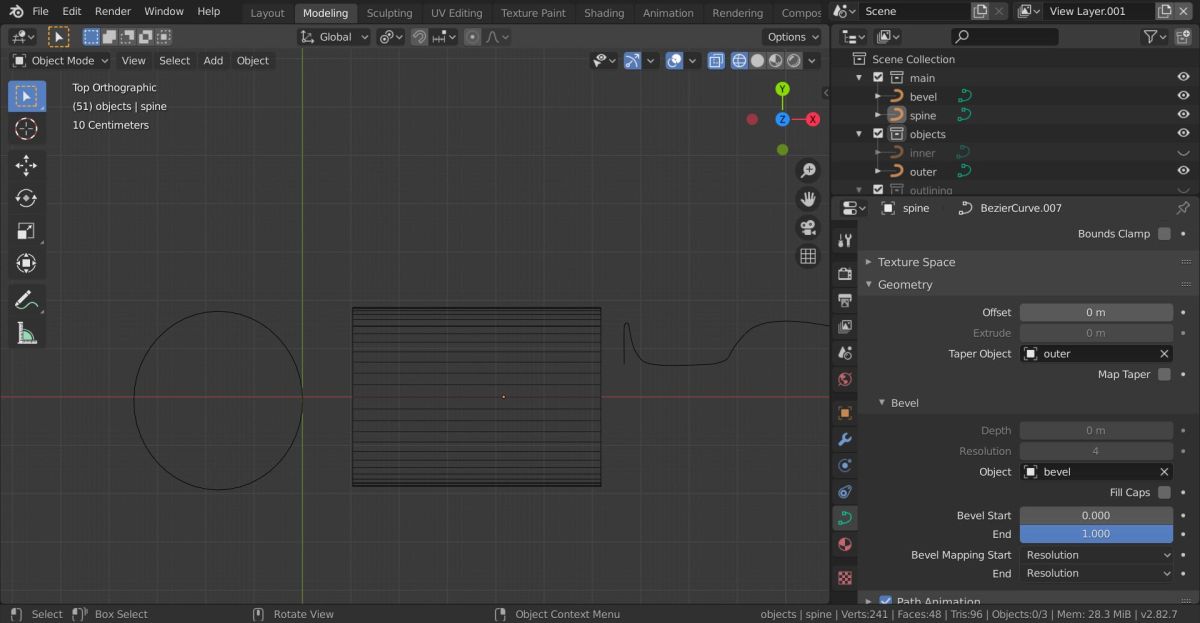Open the Material properties tab
Image resolution: width=1200 pixels, height=623 pixels.
pyautogui.click(x=845, y=545)
